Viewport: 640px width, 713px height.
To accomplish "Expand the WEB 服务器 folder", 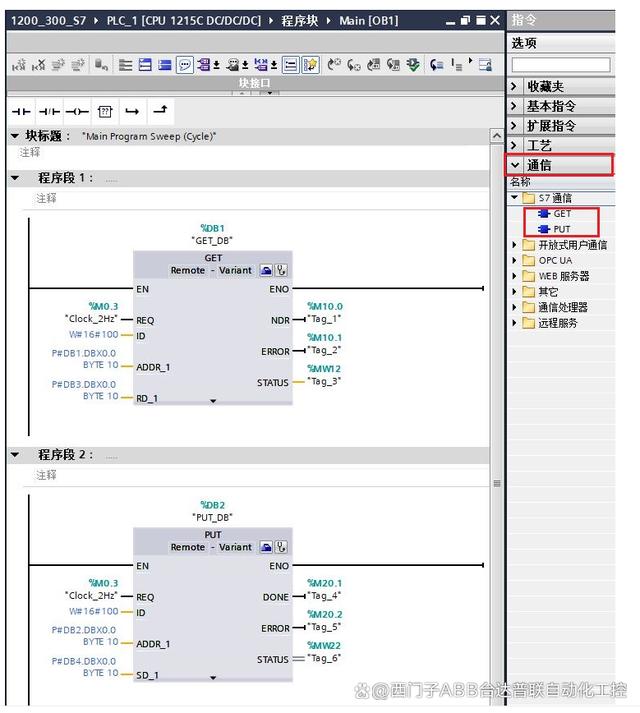I will (x=514, y=276).
